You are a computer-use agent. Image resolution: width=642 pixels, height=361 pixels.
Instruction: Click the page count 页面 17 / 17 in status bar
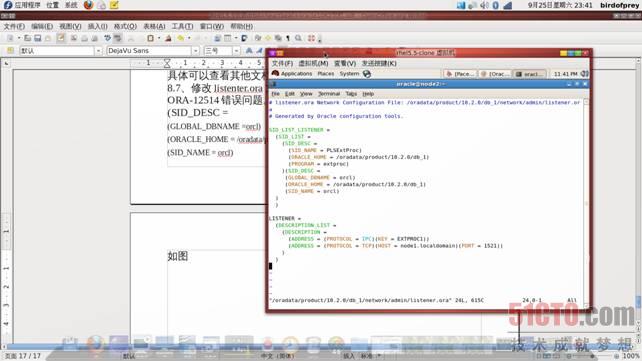23,356
